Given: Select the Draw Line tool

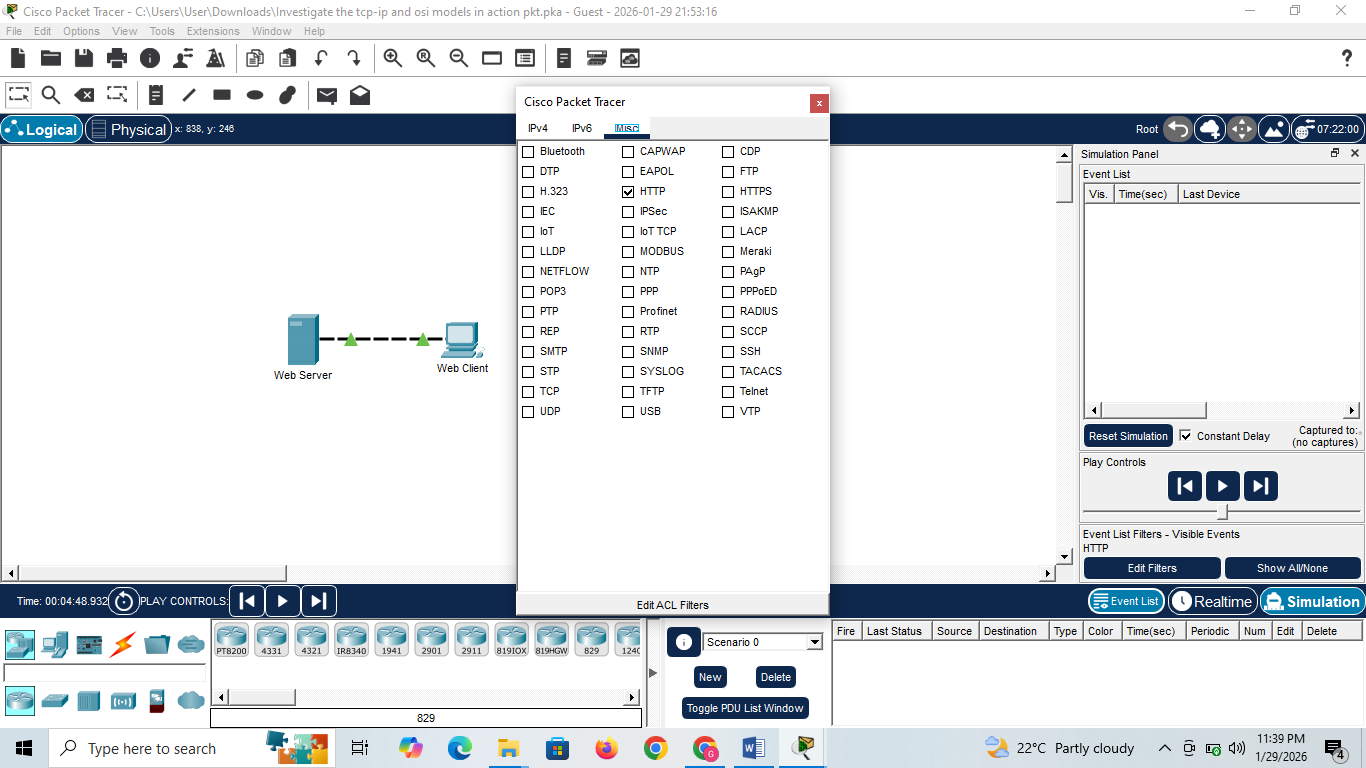Looking at the screenshot, I should point(189,95).
